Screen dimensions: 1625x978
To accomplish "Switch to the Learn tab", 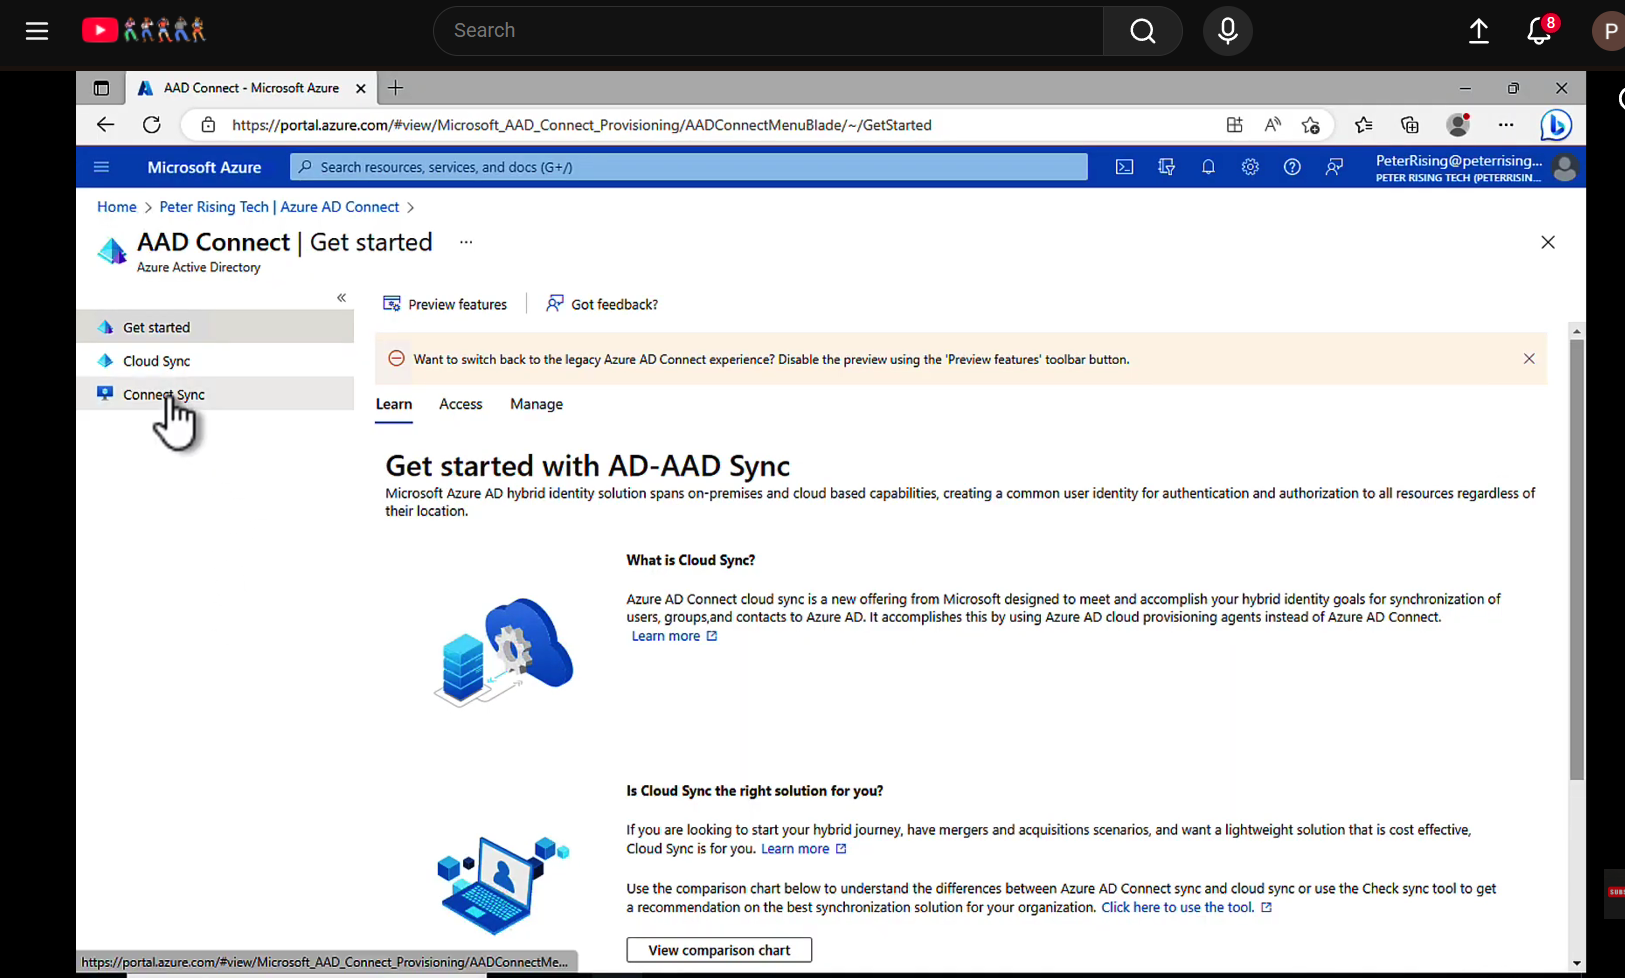I will tap(394, 404).
